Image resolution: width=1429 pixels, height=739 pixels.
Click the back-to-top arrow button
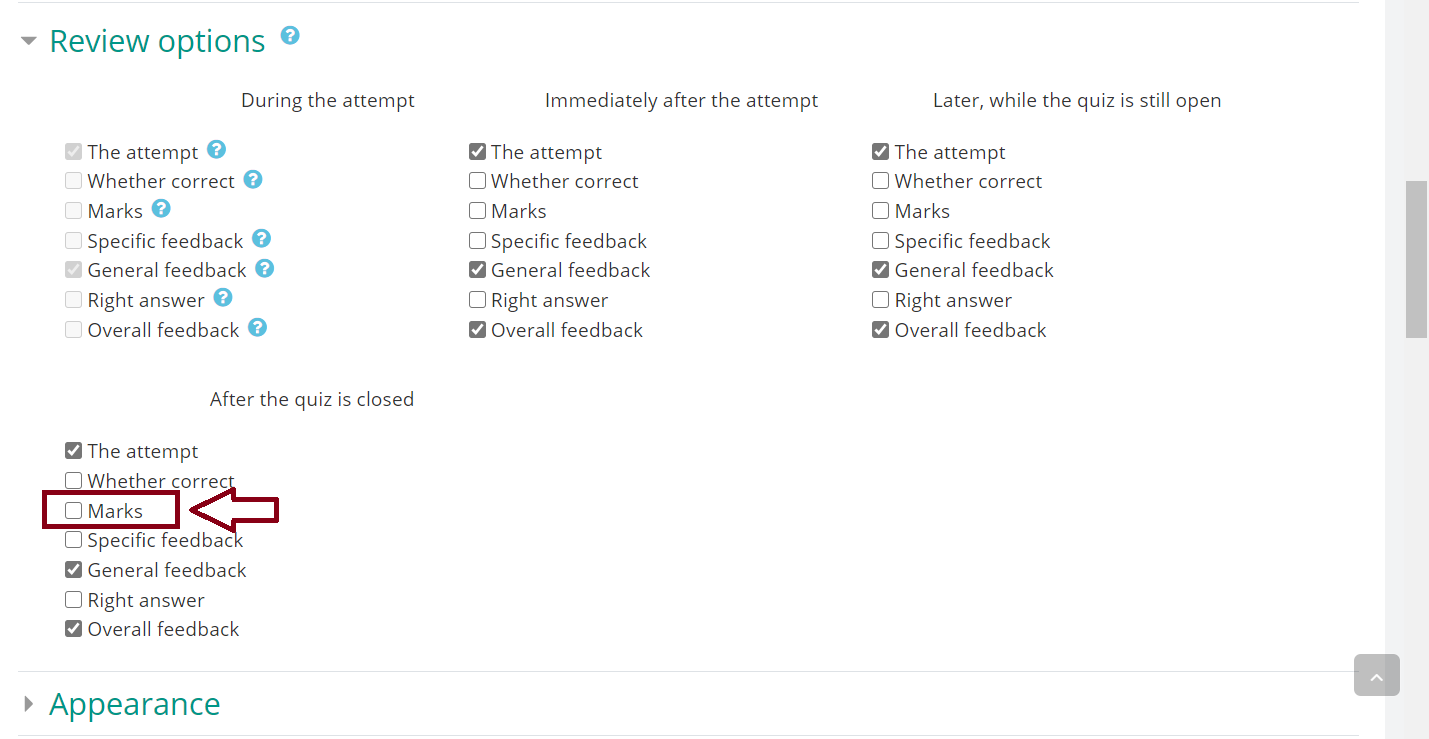1376,675
